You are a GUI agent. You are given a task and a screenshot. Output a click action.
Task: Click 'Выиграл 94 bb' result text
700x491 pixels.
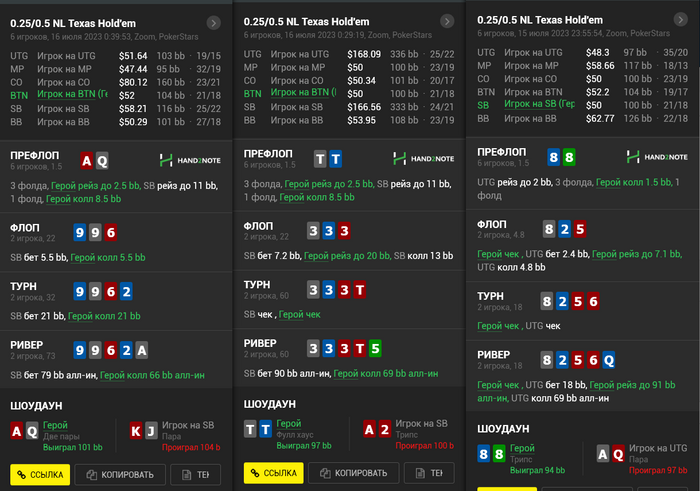[538, 470]
